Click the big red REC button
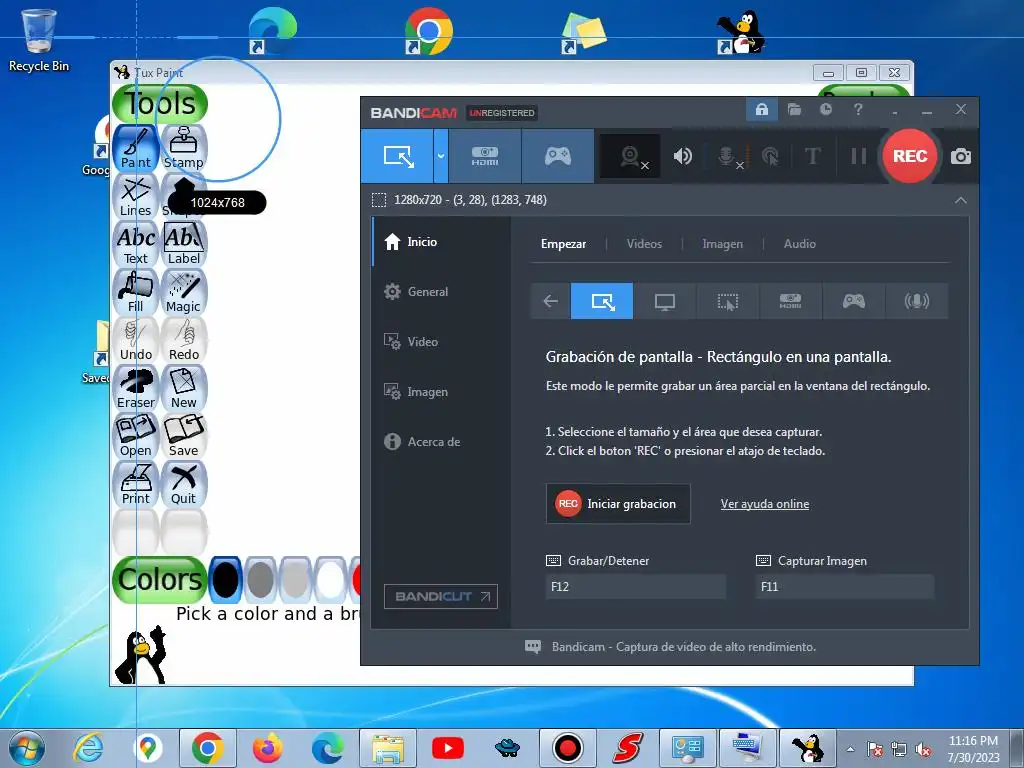This screenshot has width=1024, height=768. (x=910, y=156)
